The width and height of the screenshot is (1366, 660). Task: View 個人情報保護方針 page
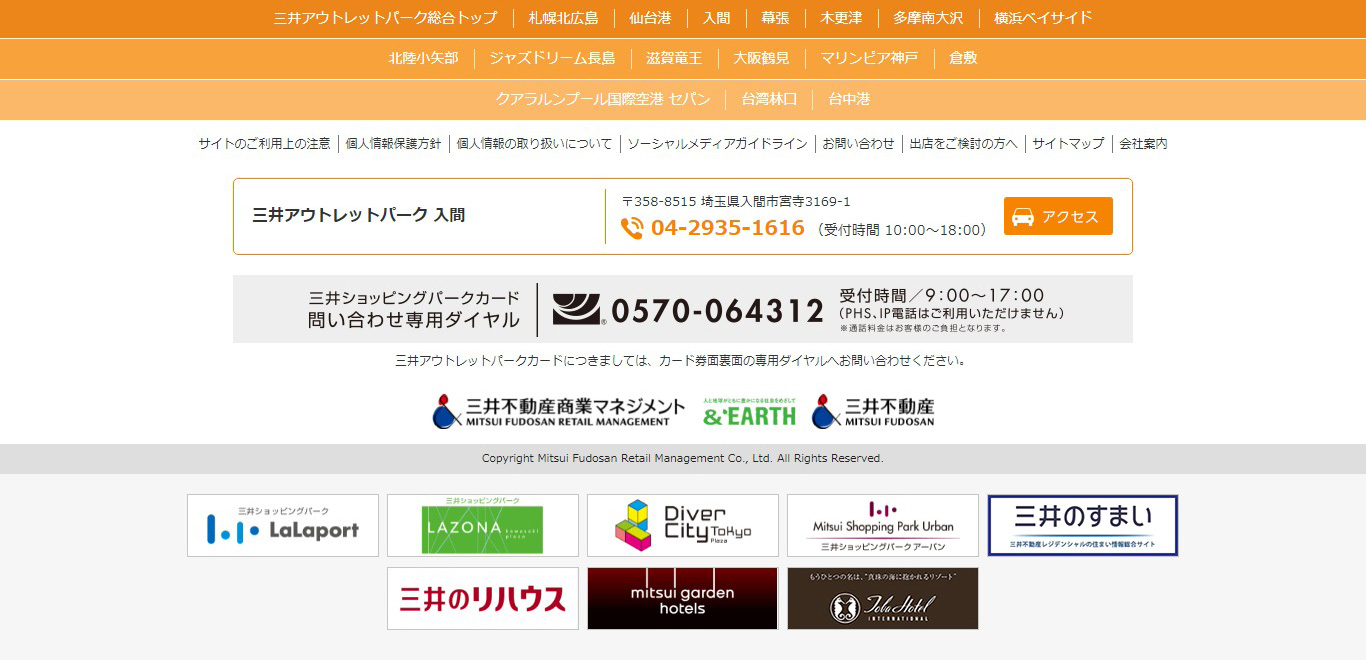[393, 144]
